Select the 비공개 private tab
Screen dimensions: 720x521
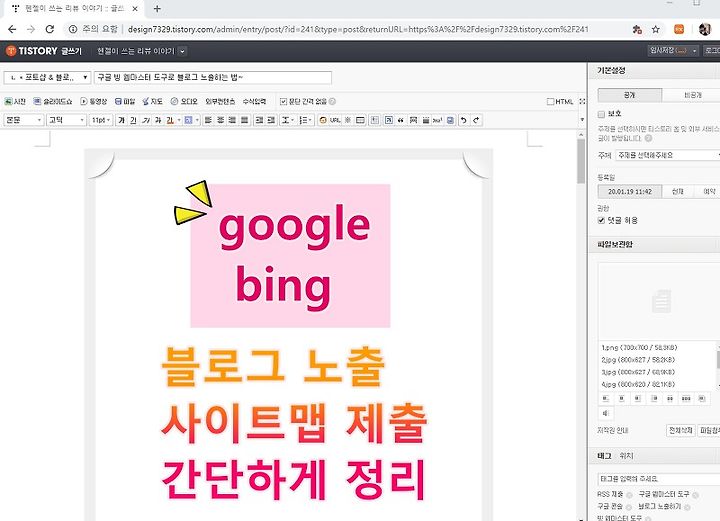click(692, 95)
